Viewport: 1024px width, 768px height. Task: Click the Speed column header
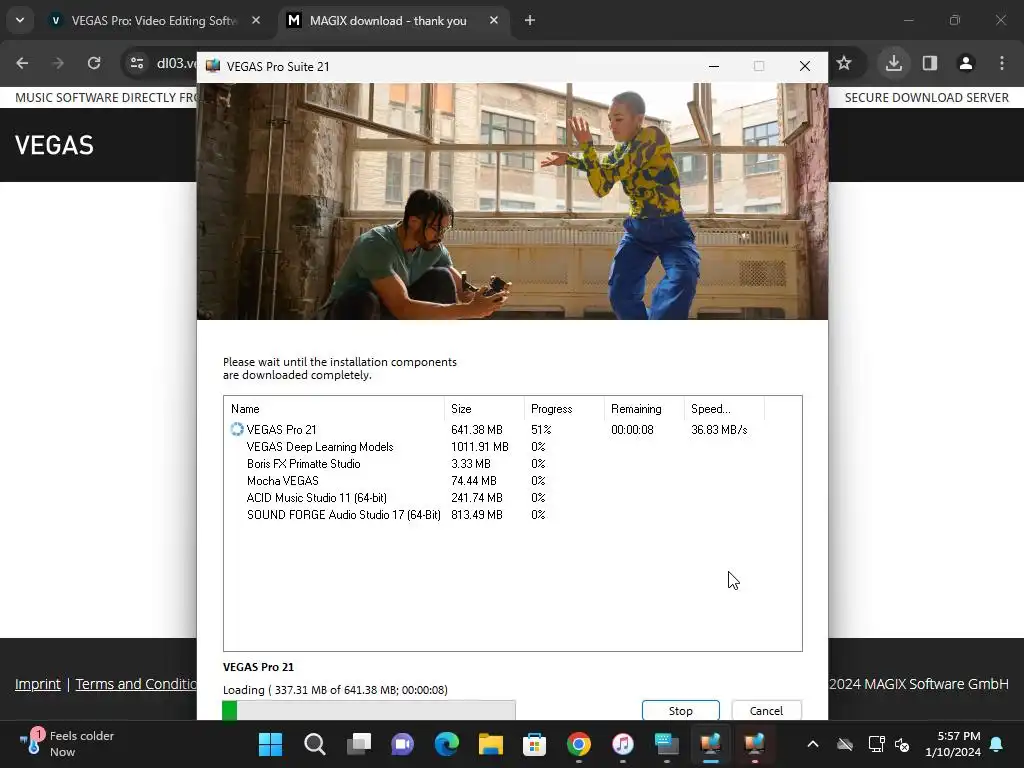click(x=724, y=409)
